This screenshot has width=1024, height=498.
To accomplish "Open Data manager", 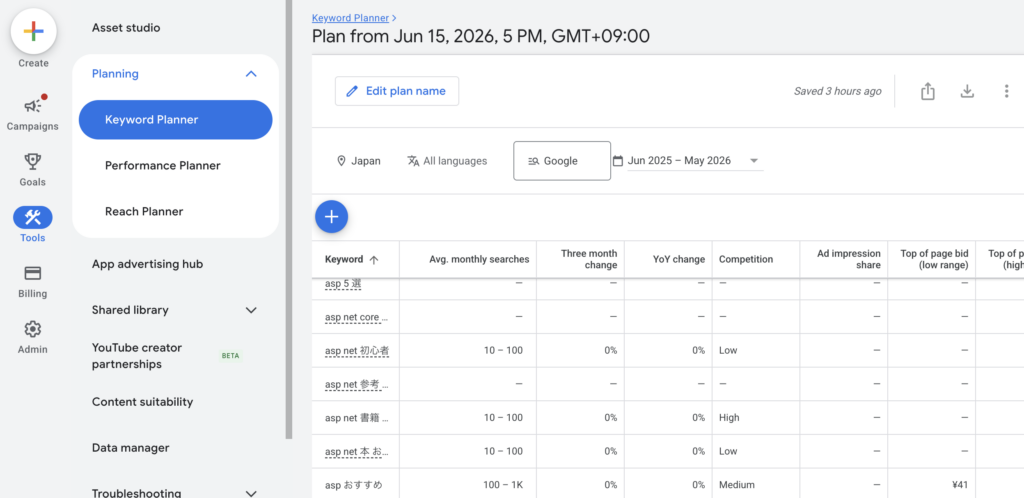I will point(131,448).
